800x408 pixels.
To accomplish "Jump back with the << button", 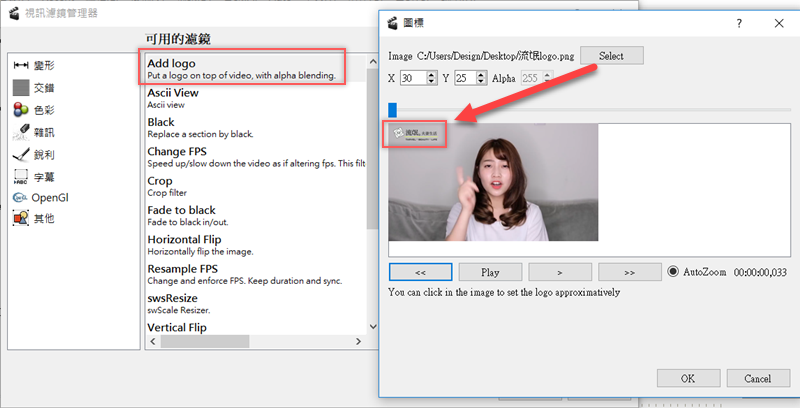I will pyautogui.click(x=420, y=272).
